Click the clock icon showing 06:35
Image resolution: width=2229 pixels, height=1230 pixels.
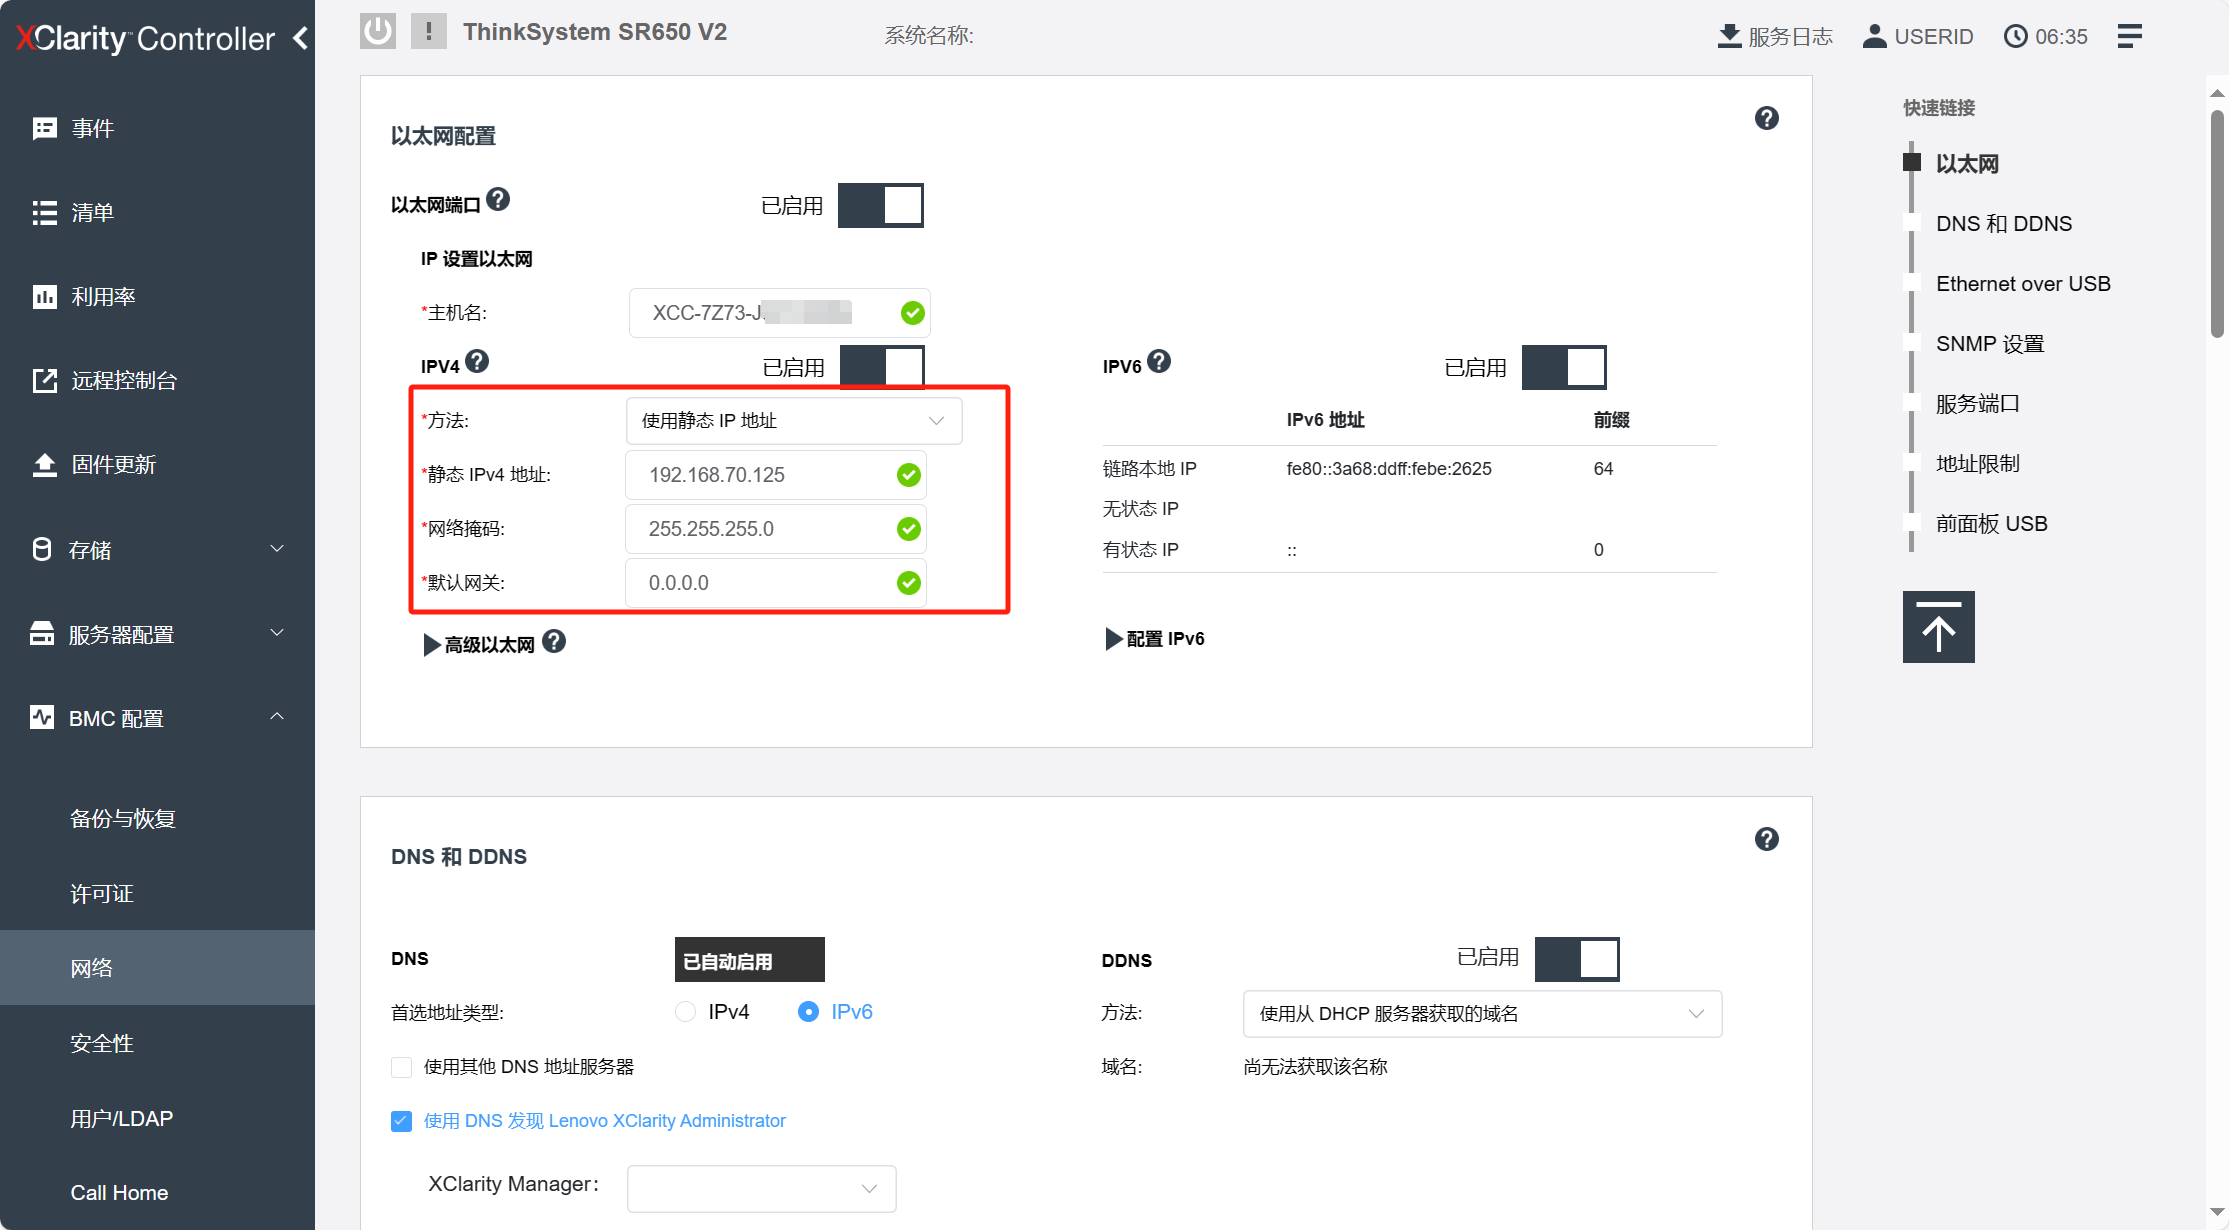pos(2016,37)
